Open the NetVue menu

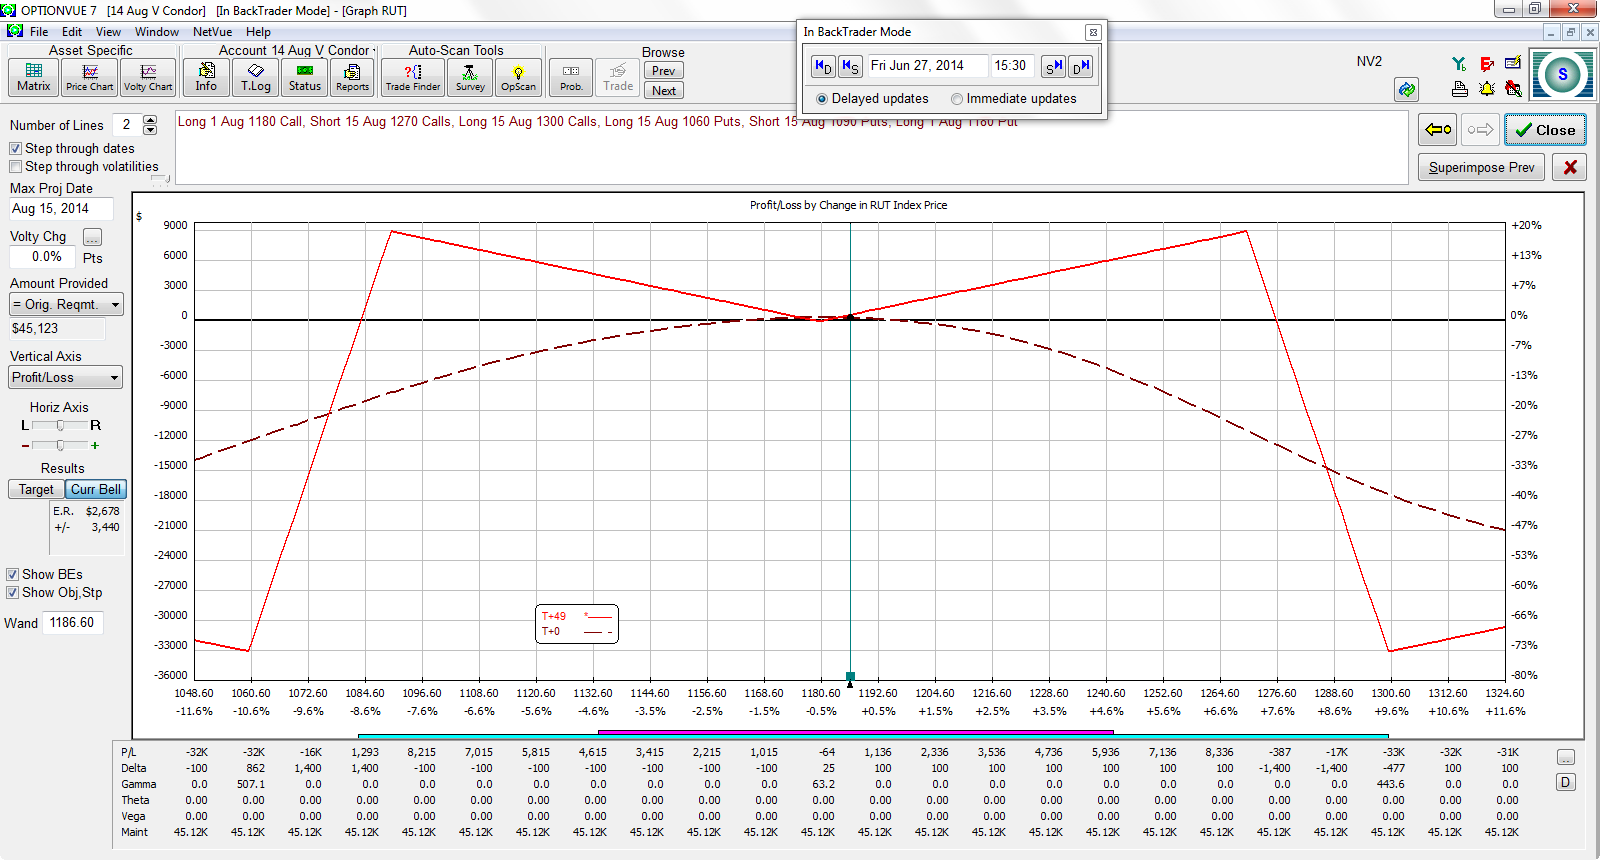pyautogui.click(x=212, y=32)
